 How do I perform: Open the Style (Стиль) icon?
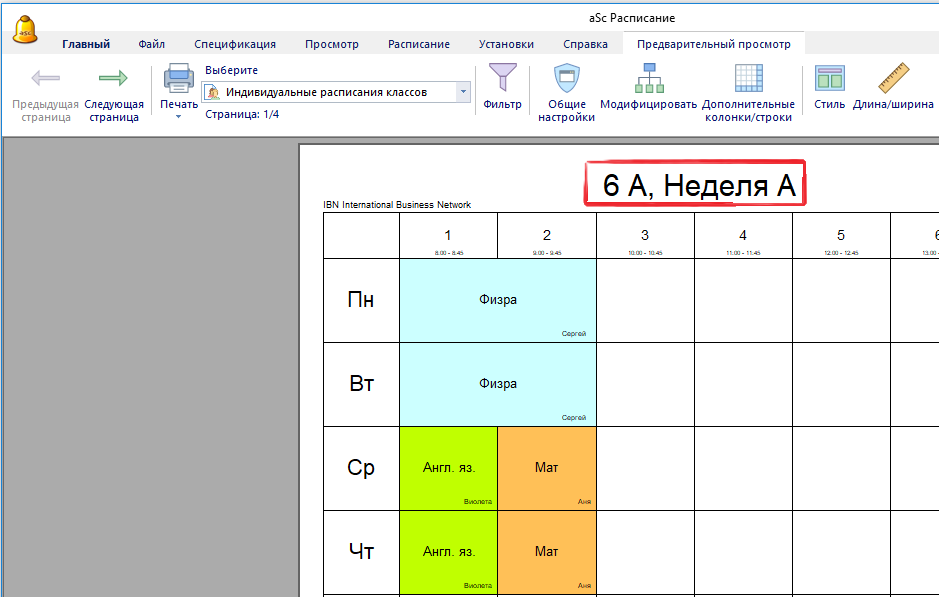(829, 79)
